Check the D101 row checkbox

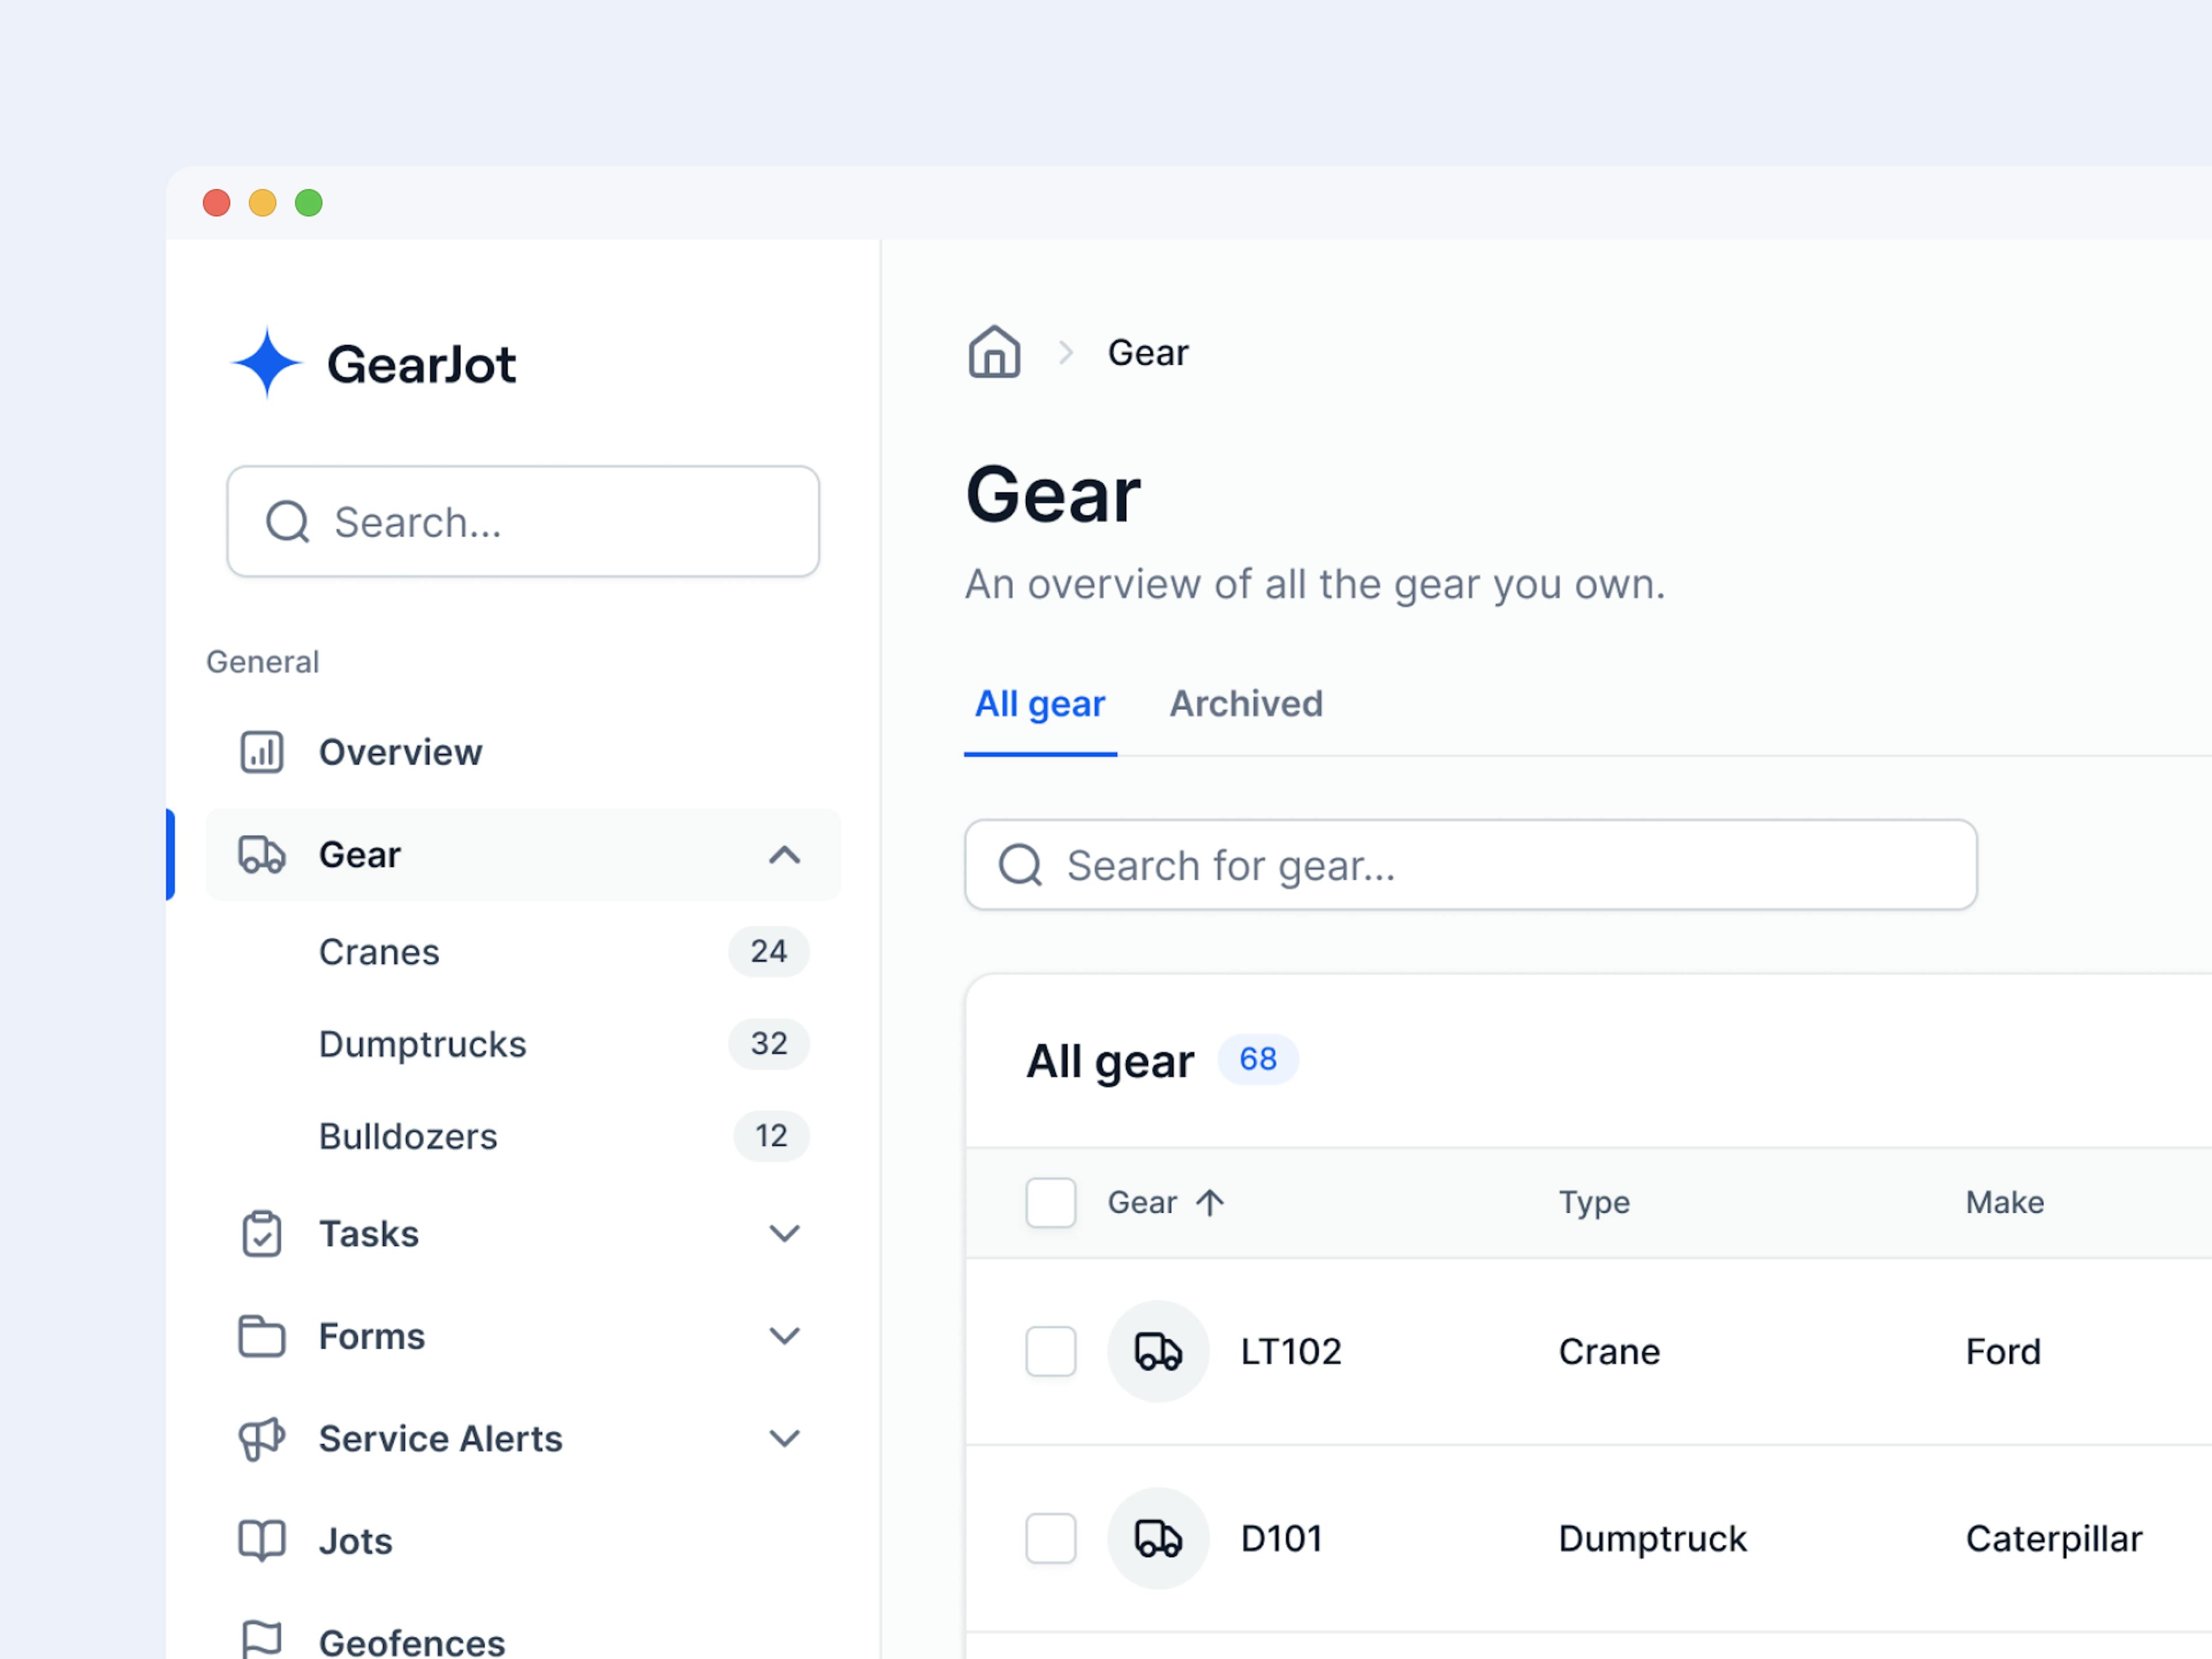tap(1051, 1538)
